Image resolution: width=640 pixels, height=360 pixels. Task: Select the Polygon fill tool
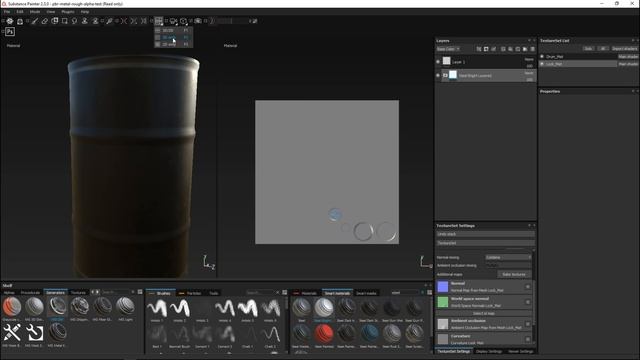coord(64,21)
